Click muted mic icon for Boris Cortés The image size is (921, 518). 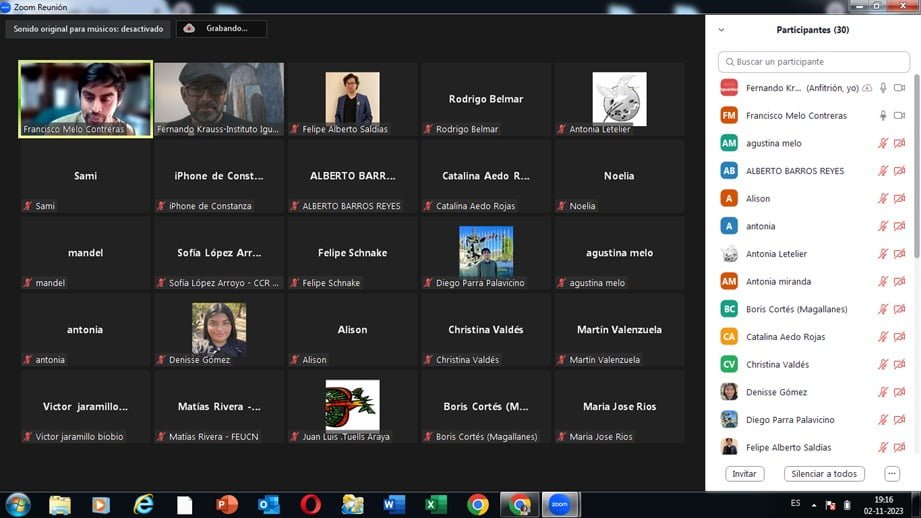coord(882,309)
